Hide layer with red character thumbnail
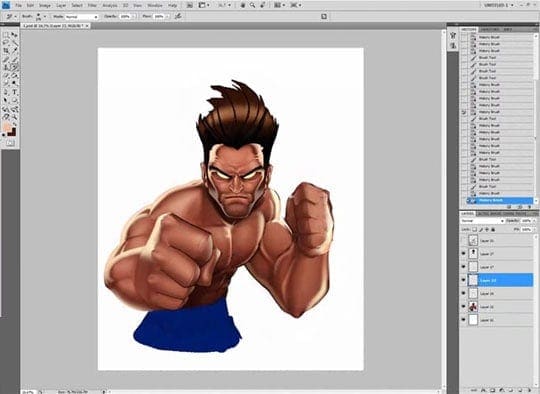 [x=463, y=307]
